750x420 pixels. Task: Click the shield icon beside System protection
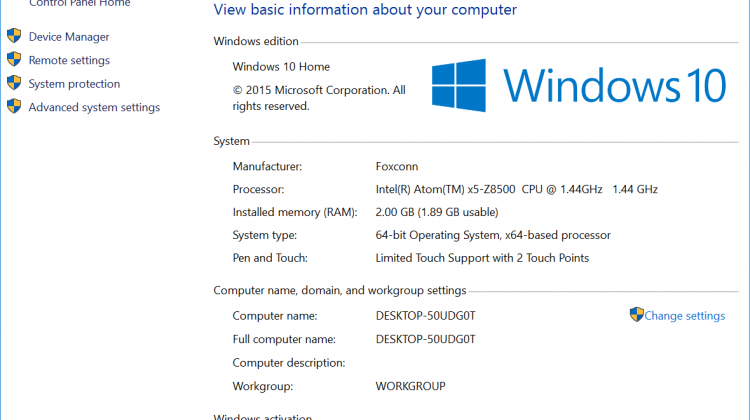pos(14,83)
